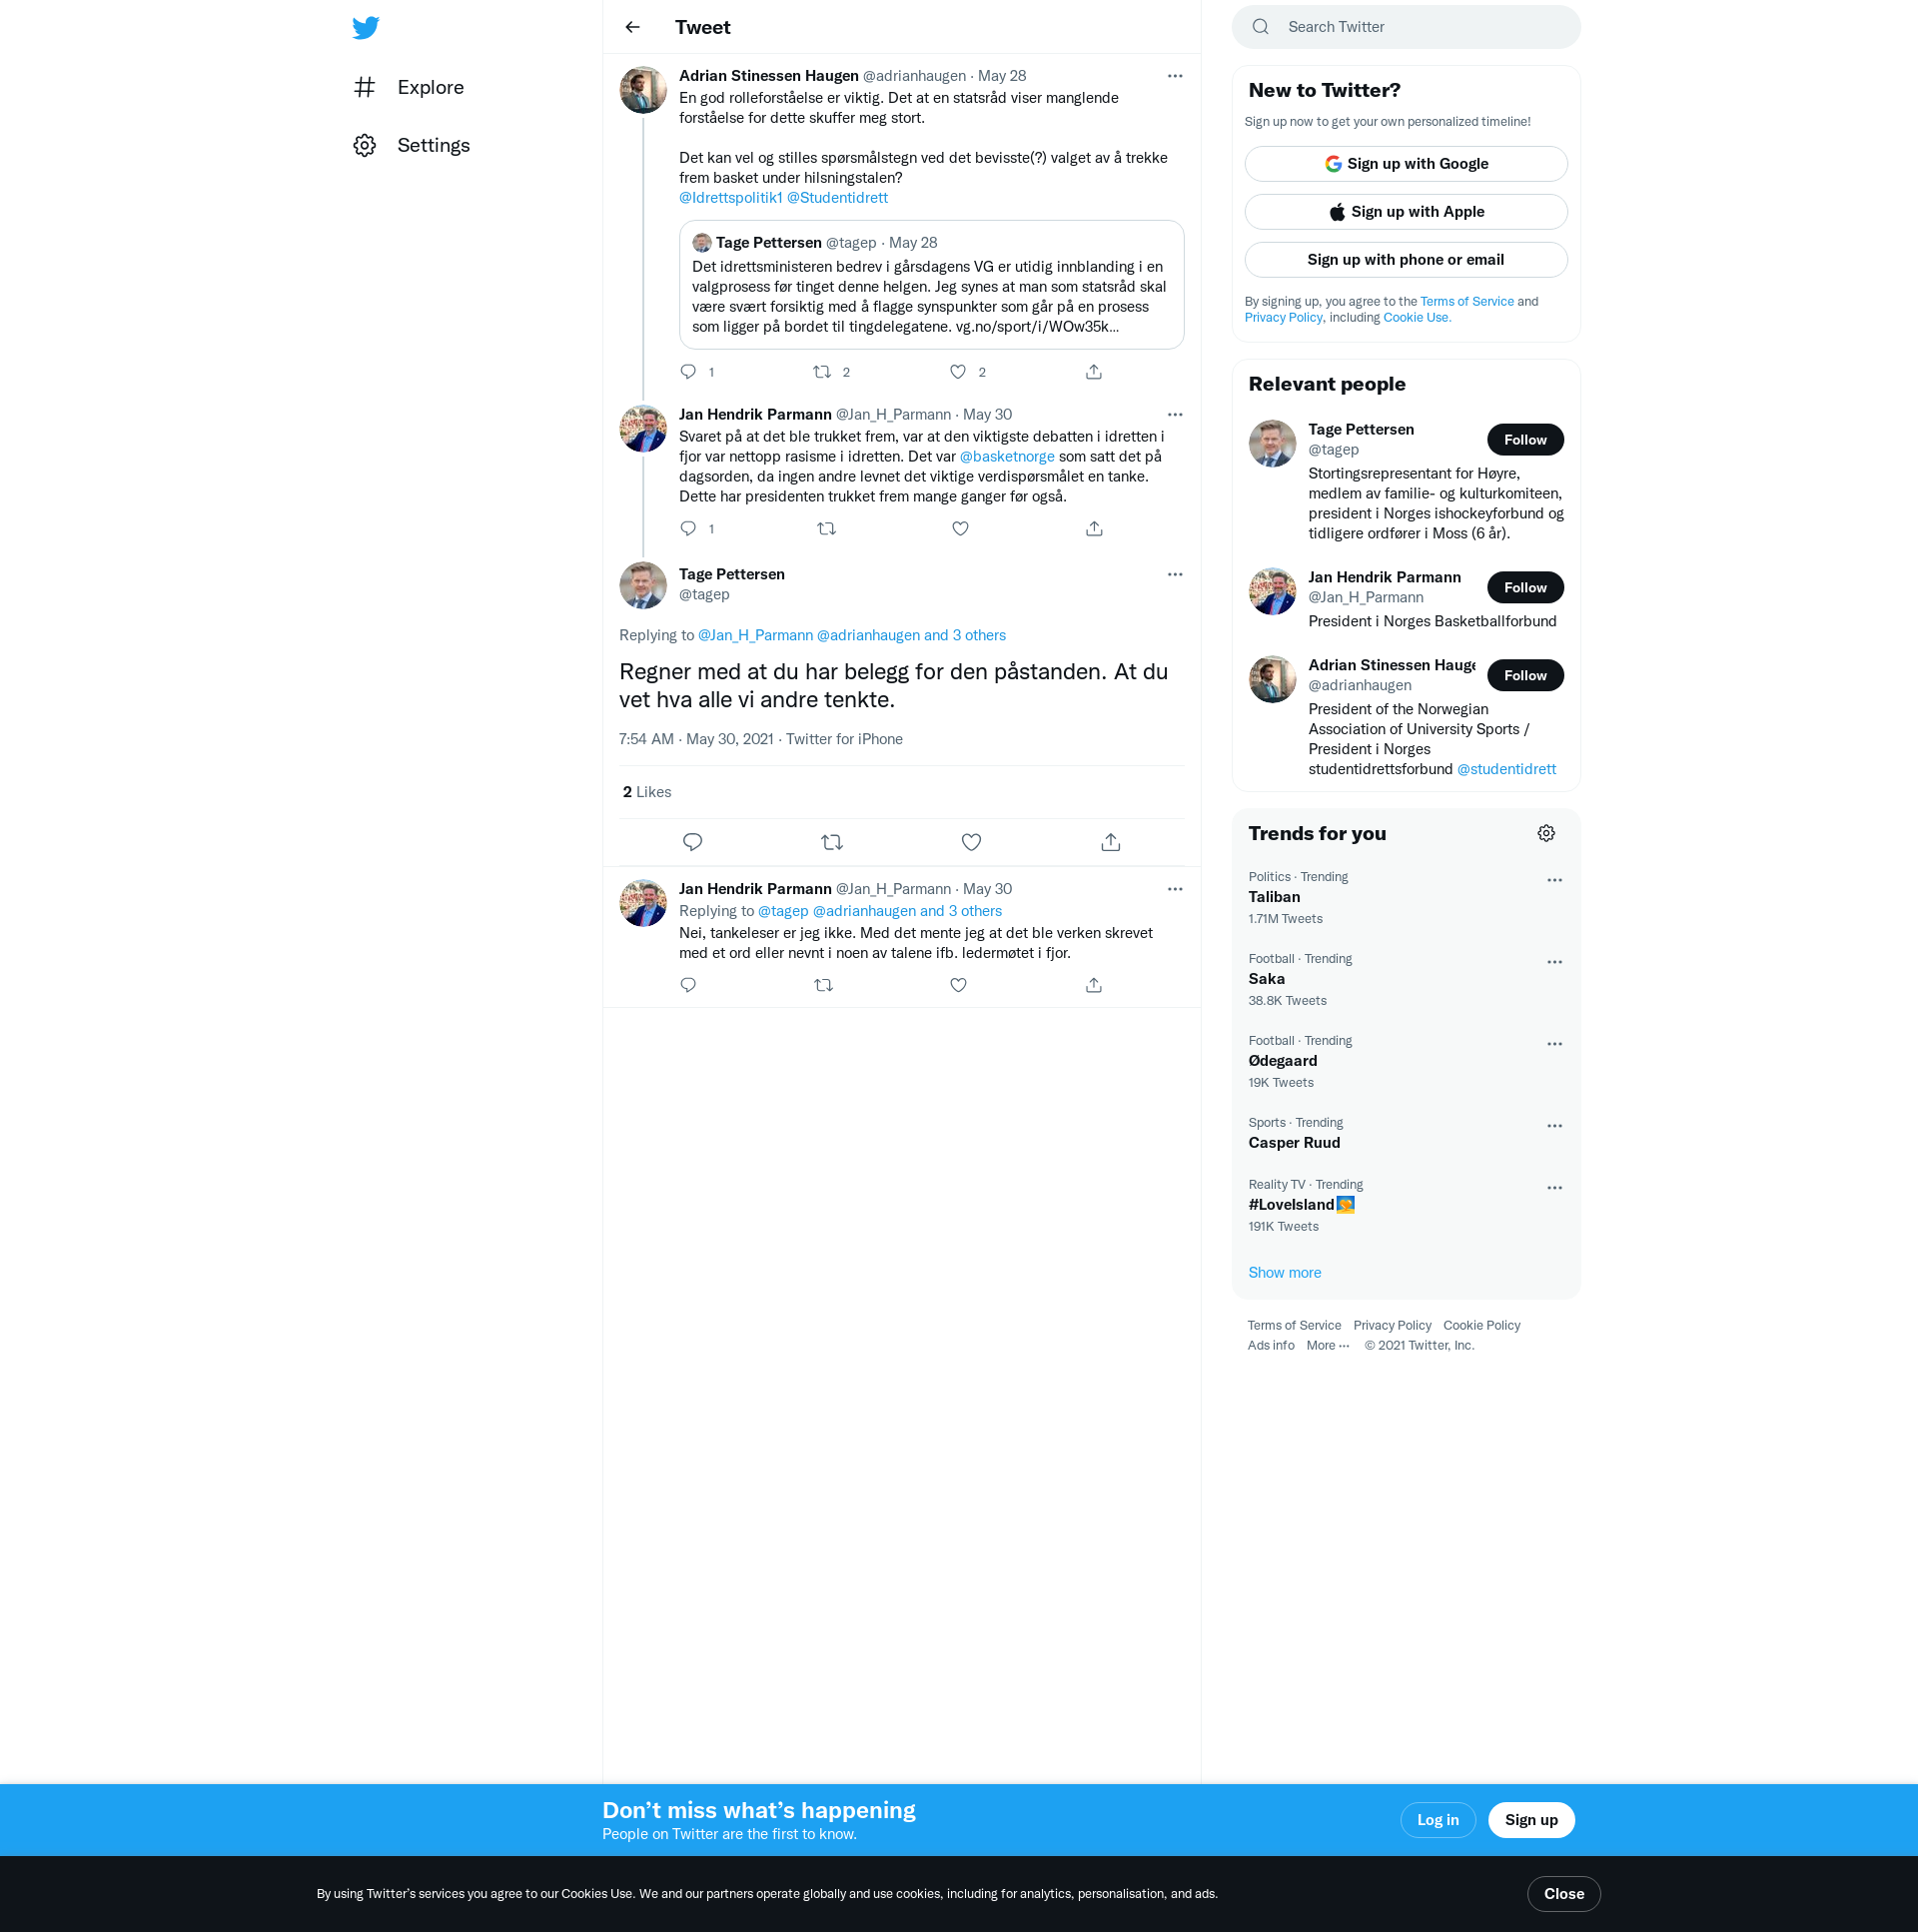Open the Cookie Use link
The image size is (1918, 1932).
click(x=1416, y=318)
